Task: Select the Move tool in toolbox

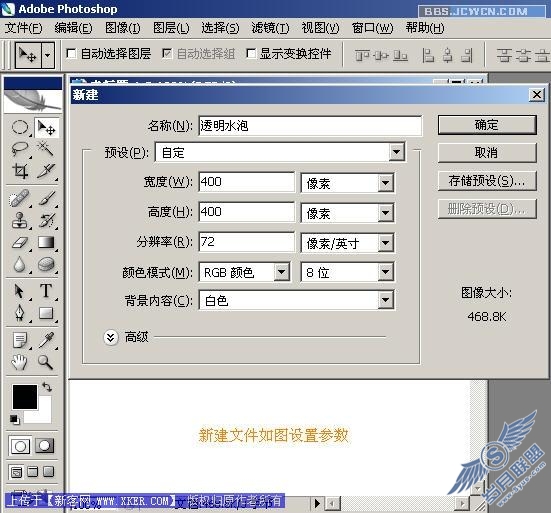Action: pyautogui.click(x=46, y=127)
